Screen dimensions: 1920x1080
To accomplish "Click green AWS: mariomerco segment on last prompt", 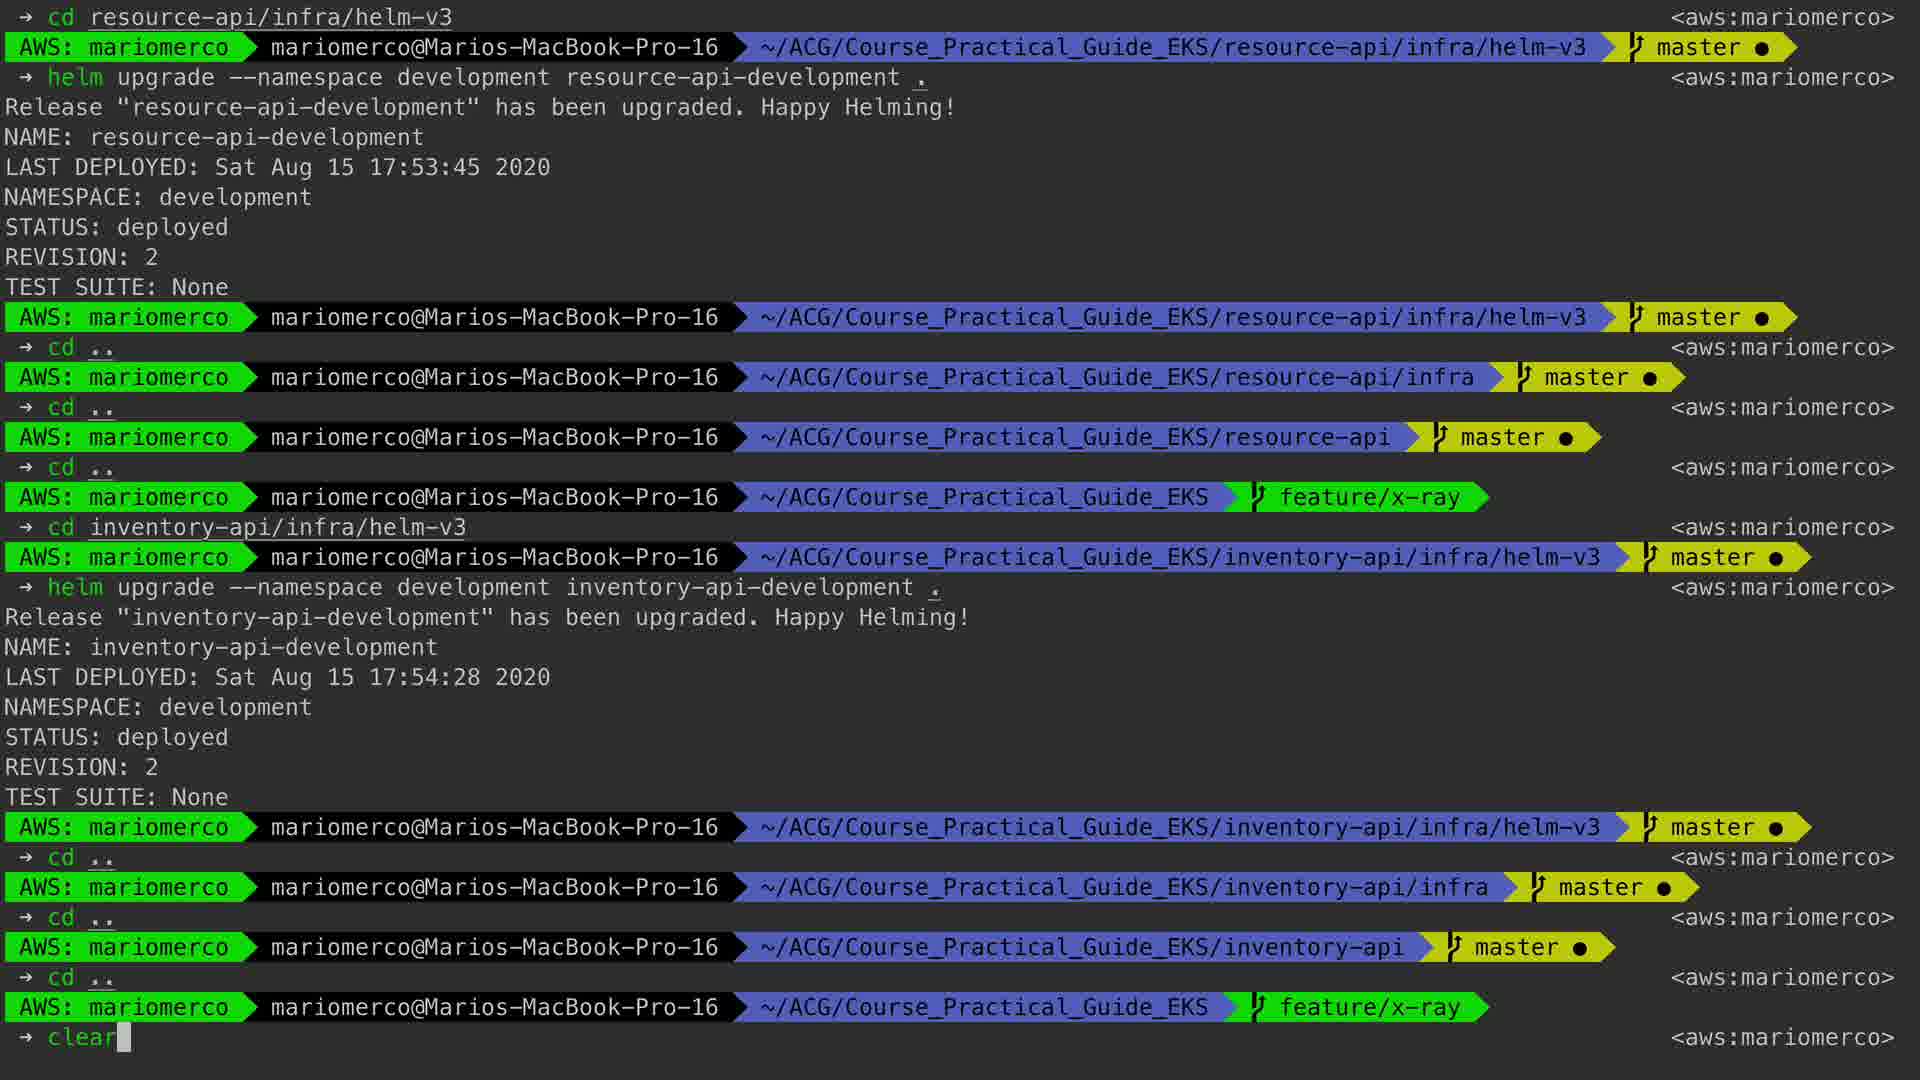I will [x=124, y=1007].
